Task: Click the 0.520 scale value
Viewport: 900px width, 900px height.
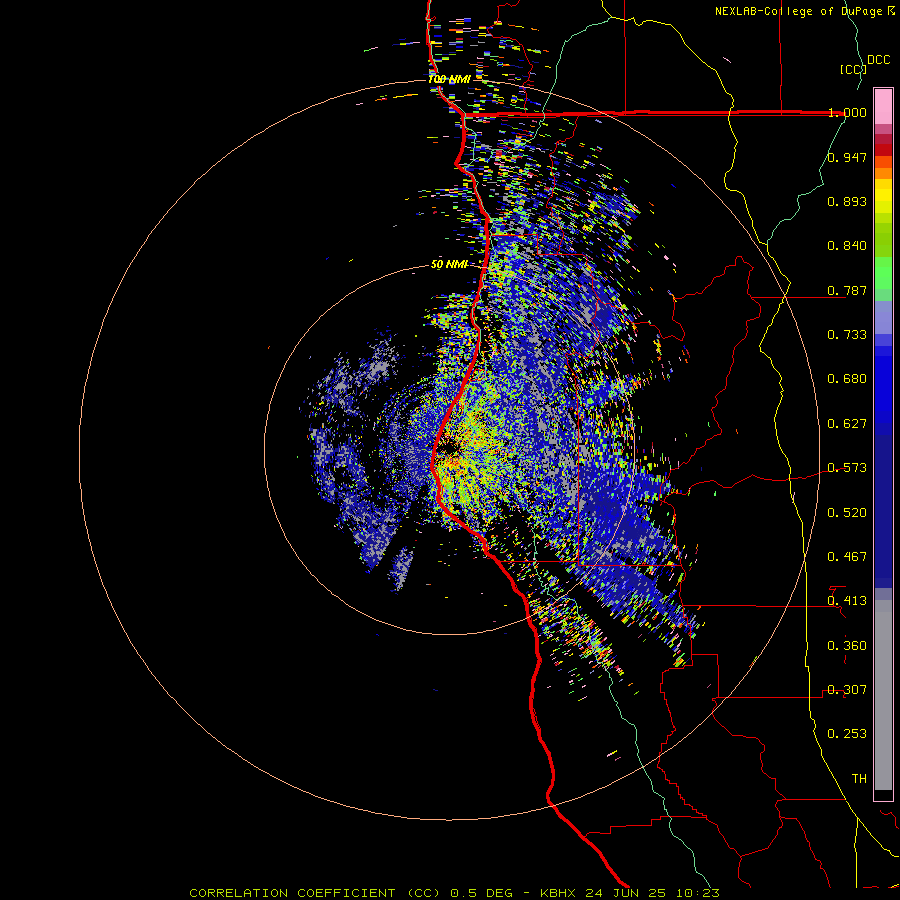Action: 847,513
